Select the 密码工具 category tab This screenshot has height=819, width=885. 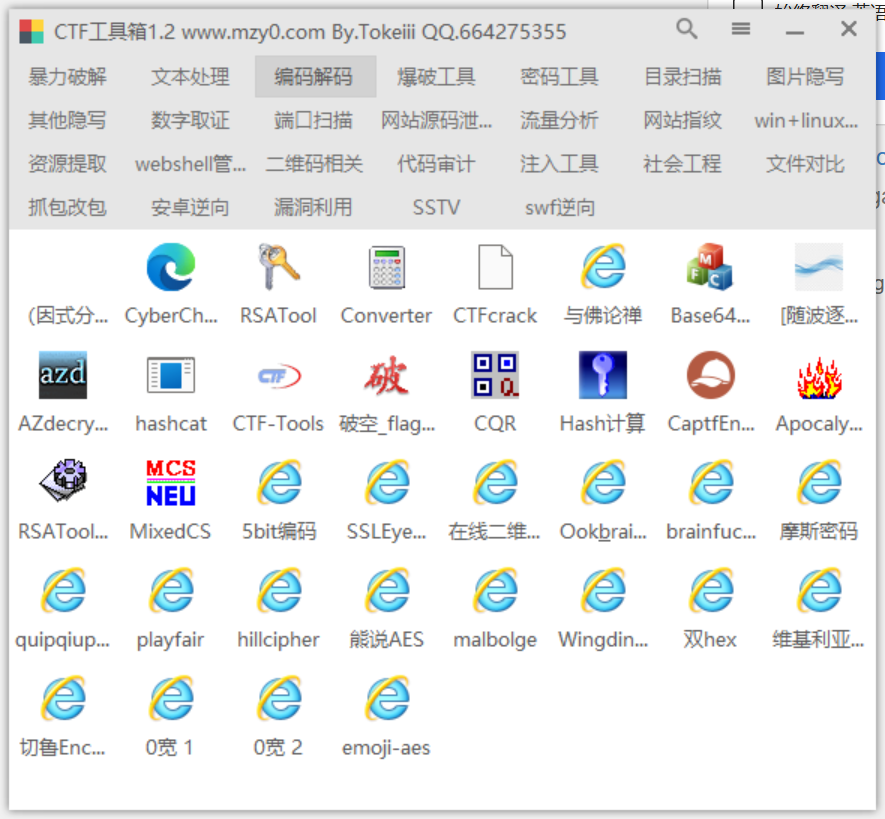(x=559, y=77)
